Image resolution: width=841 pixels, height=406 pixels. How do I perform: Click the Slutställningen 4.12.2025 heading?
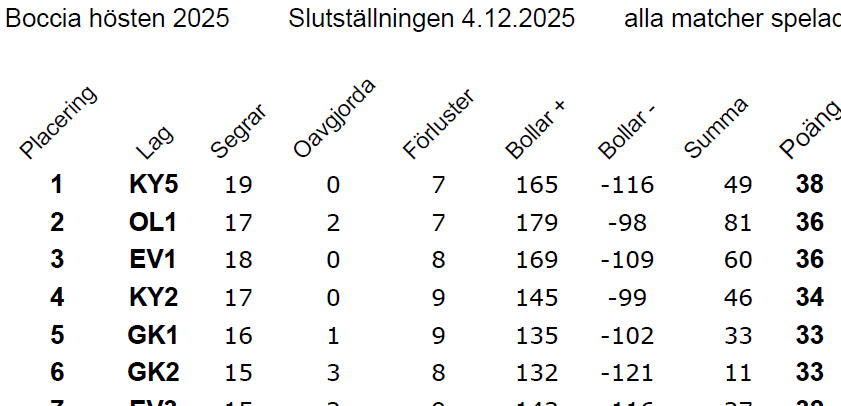[x=431, y=19]
